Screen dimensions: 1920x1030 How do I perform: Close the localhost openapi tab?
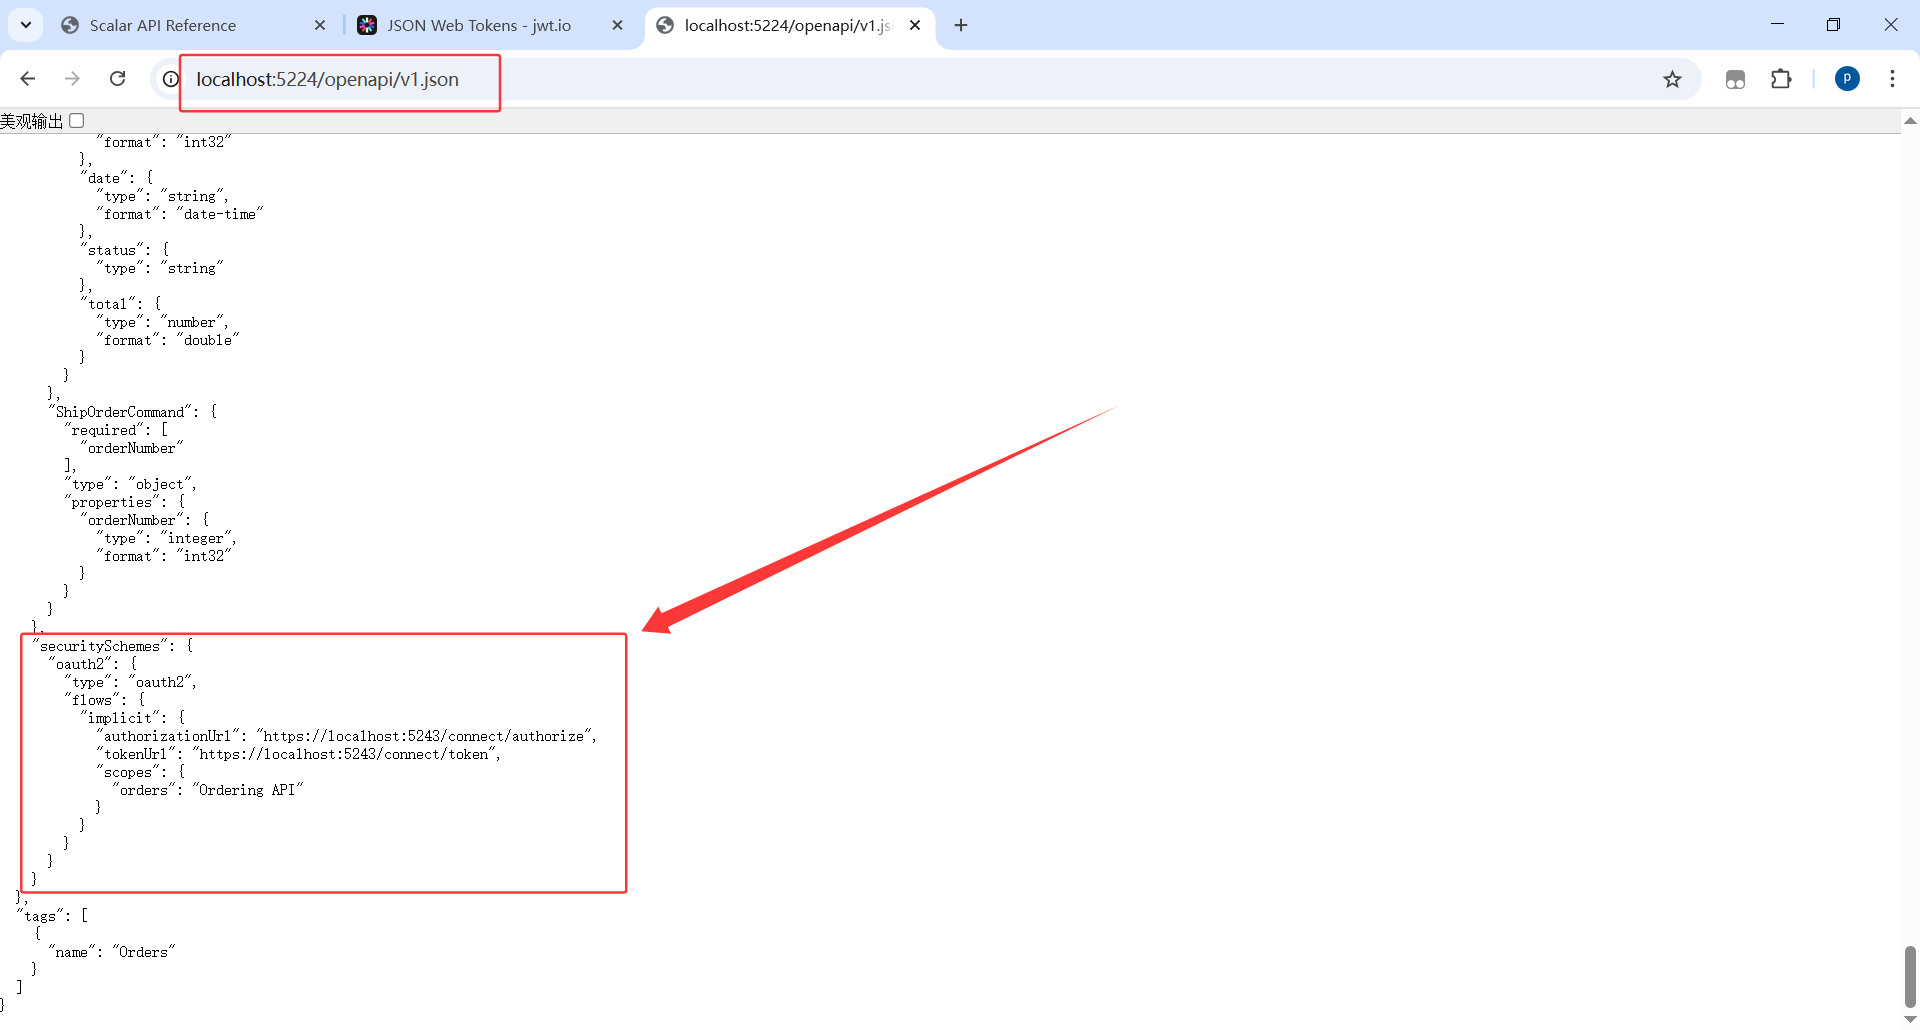(915, 25)
